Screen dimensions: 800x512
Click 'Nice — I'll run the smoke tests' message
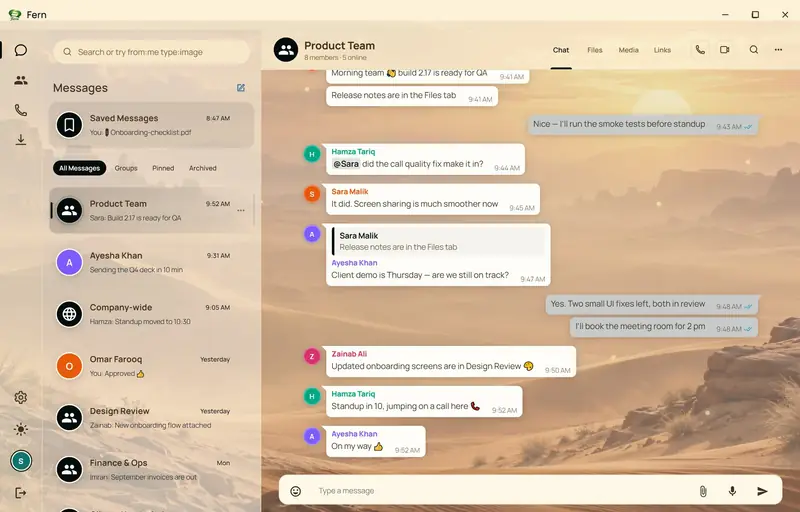pos(643,124)
